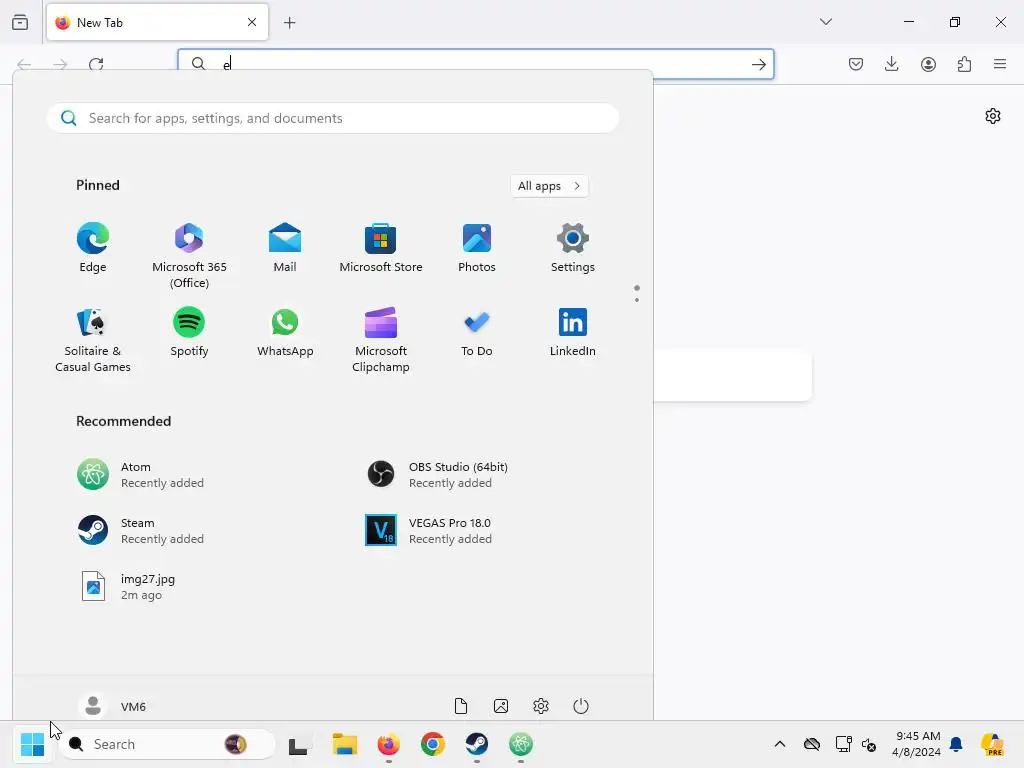Expand the All apps list
The width and height of the screenshot is (1024, 768).
point(549,185)
